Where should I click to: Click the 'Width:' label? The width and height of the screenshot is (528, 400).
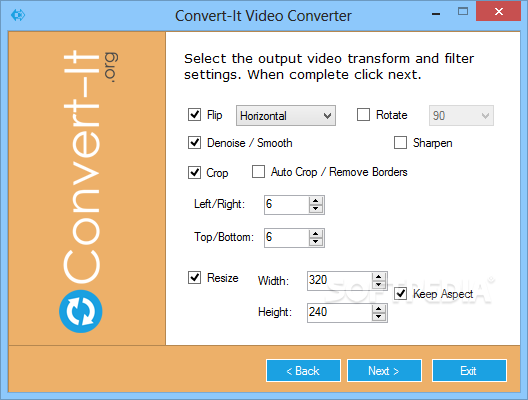273,281
